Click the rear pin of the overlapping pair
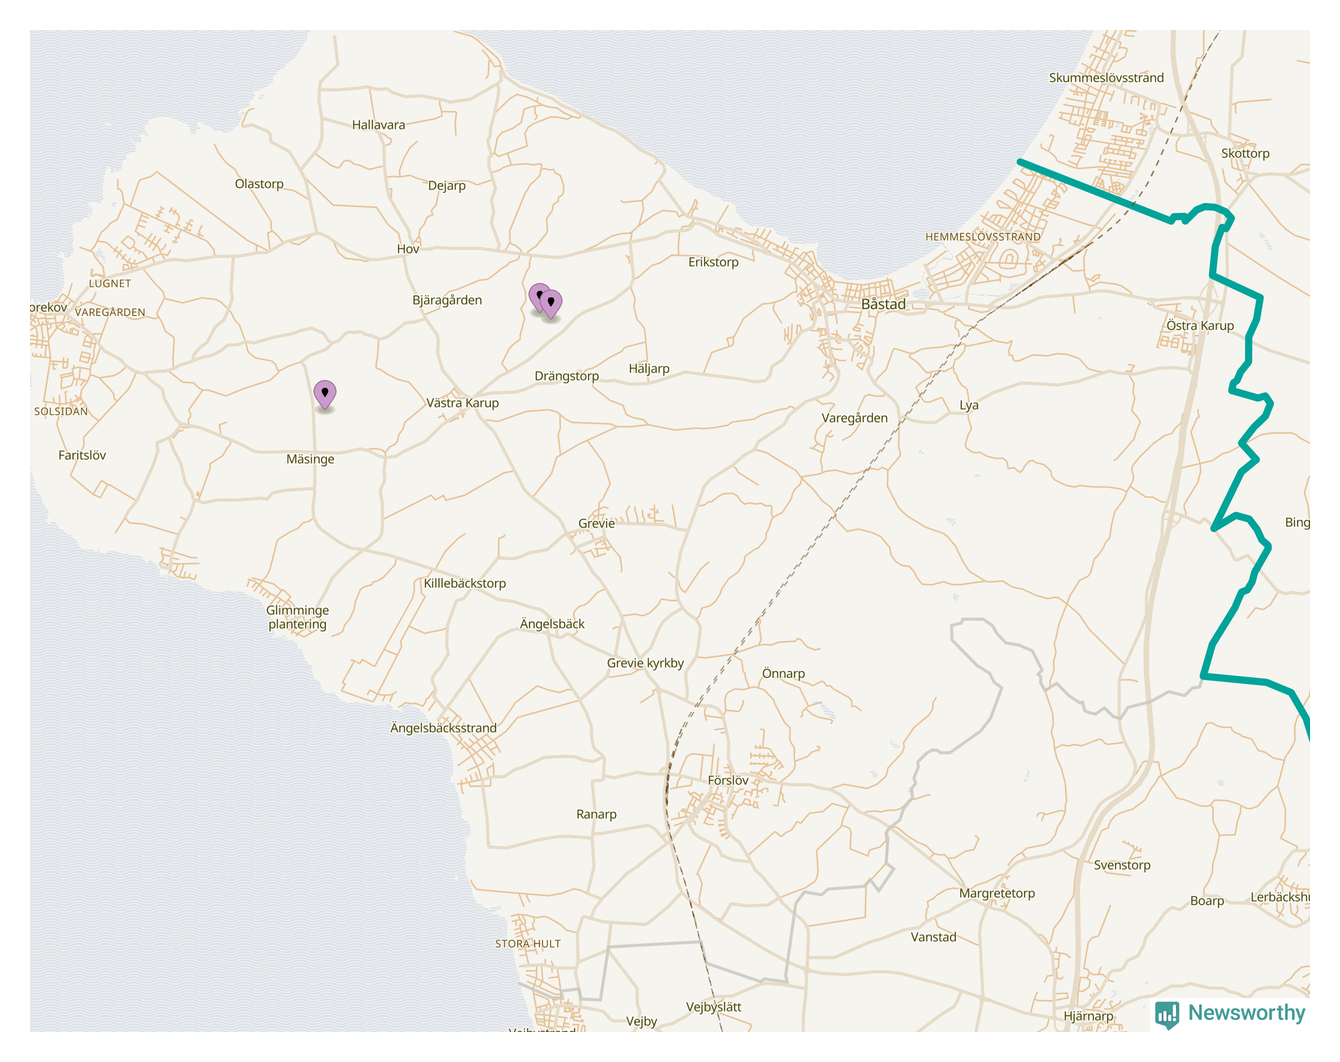The image size is (1340, 1062). (538, 298)
